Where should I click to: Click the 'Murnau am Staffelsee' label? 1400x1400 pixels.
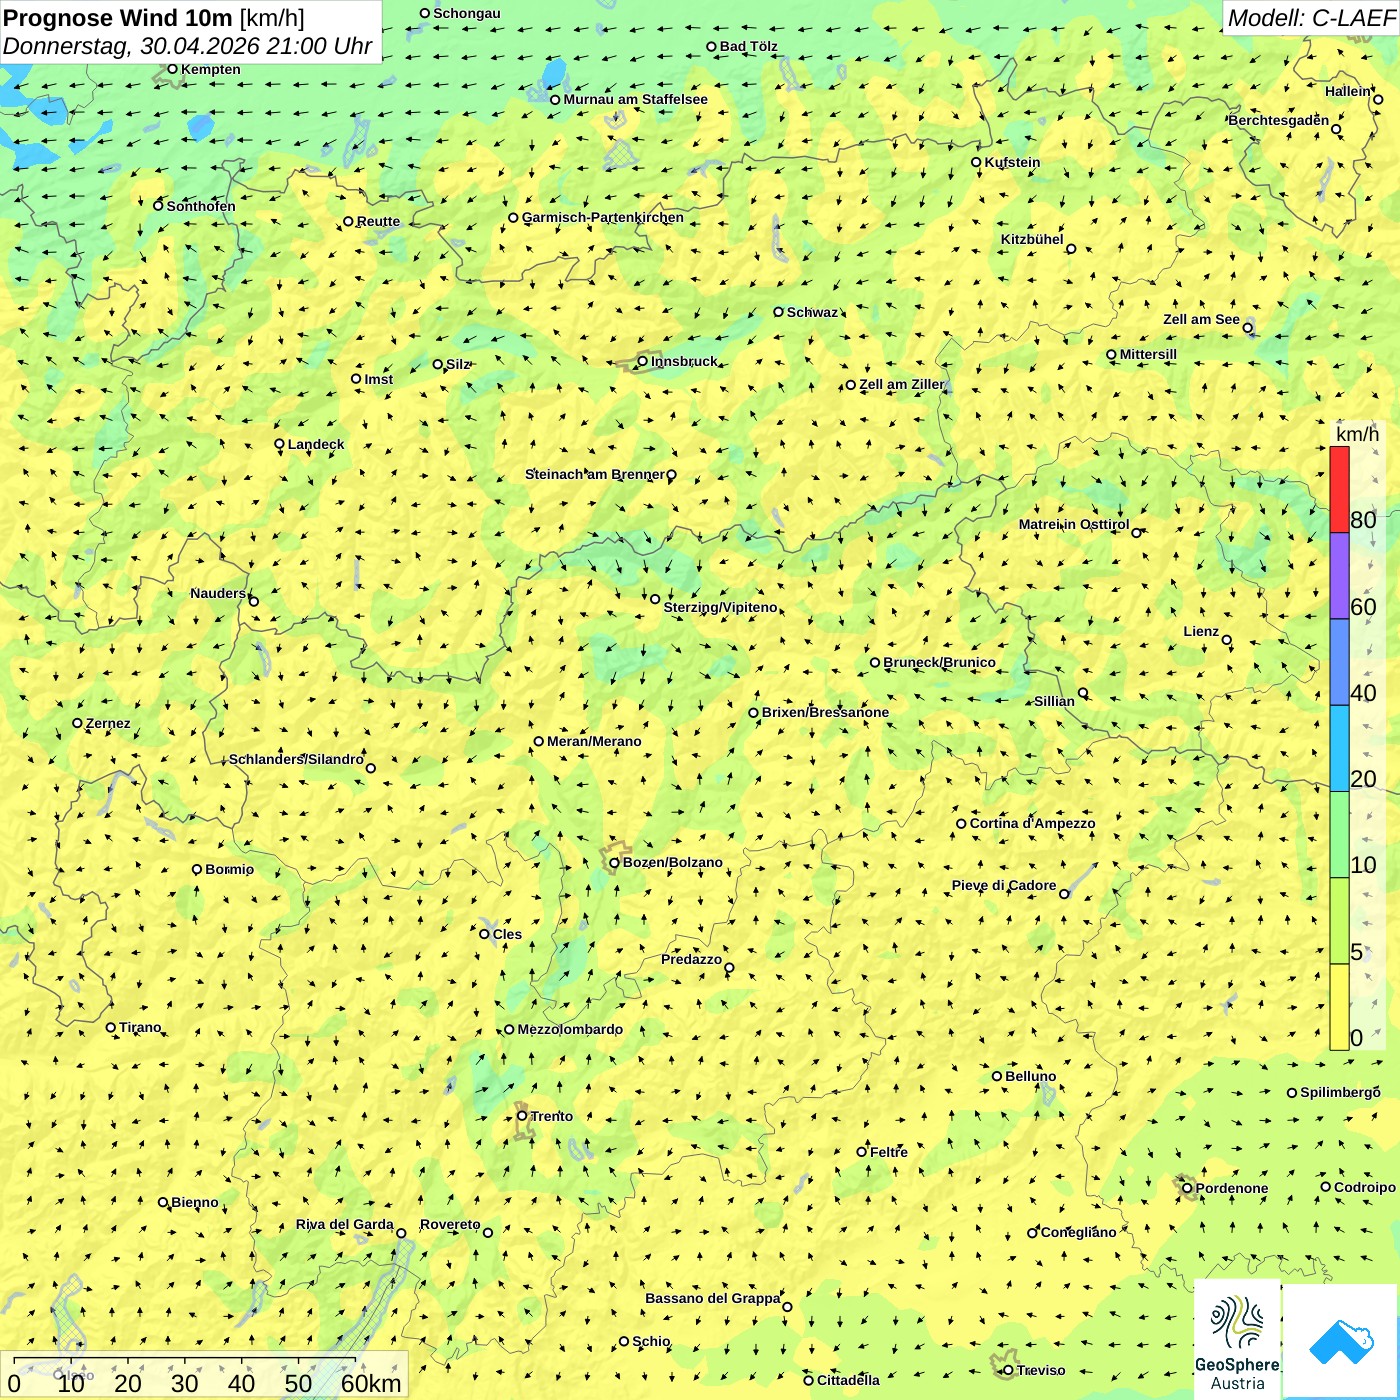(x=635, y=99)
